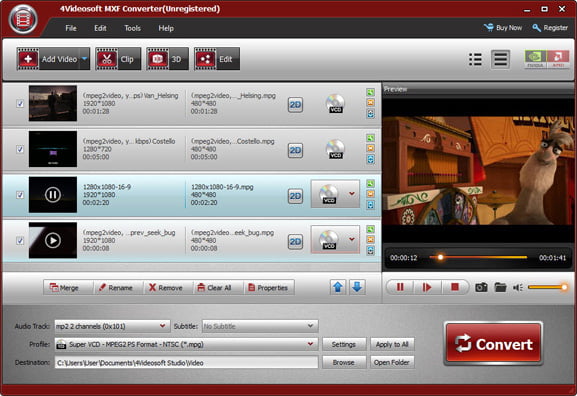Uncheck the prev_seek_bug video checkbox
Image resolution: width=577 pixels, height=396 pixels.
(x=20, y=241)
